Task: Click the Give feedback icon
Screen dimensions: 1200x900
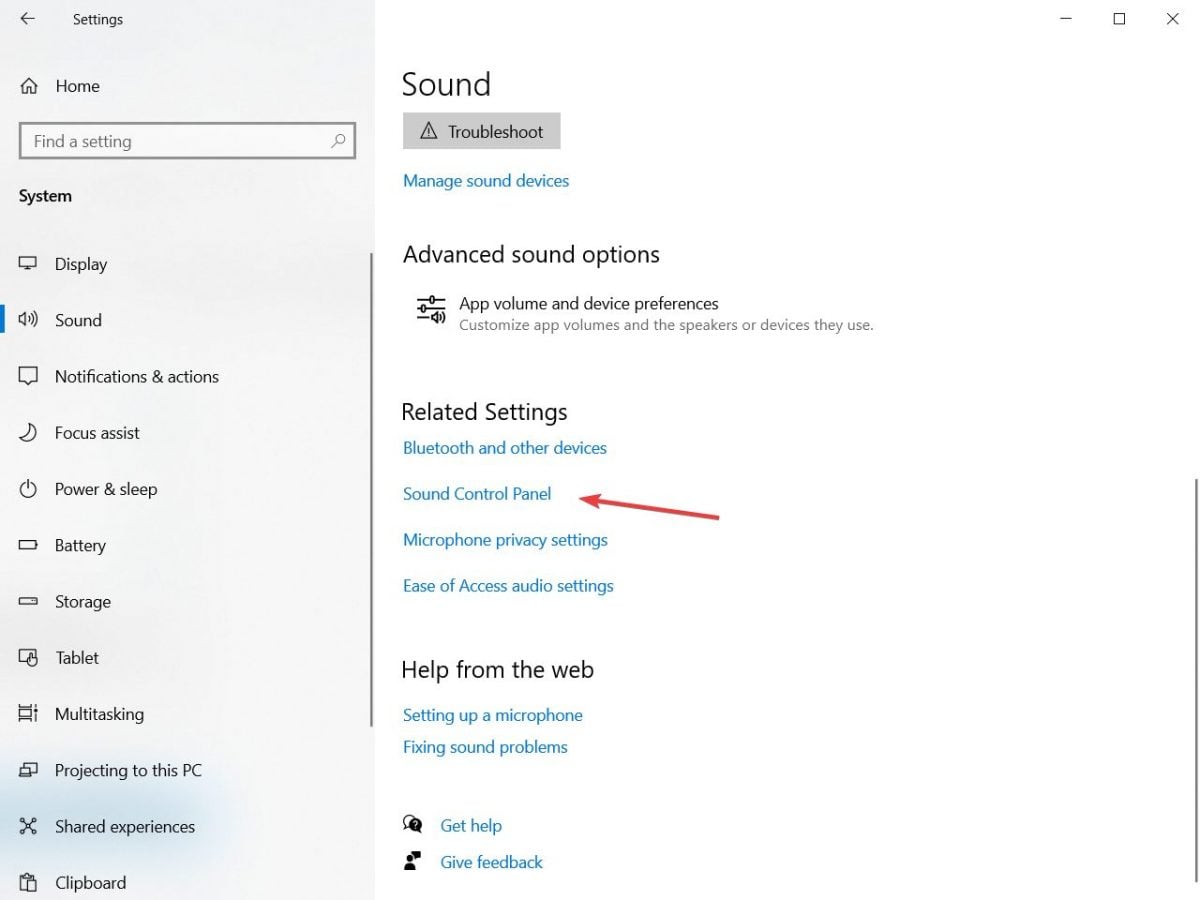Action: (412, 860)
